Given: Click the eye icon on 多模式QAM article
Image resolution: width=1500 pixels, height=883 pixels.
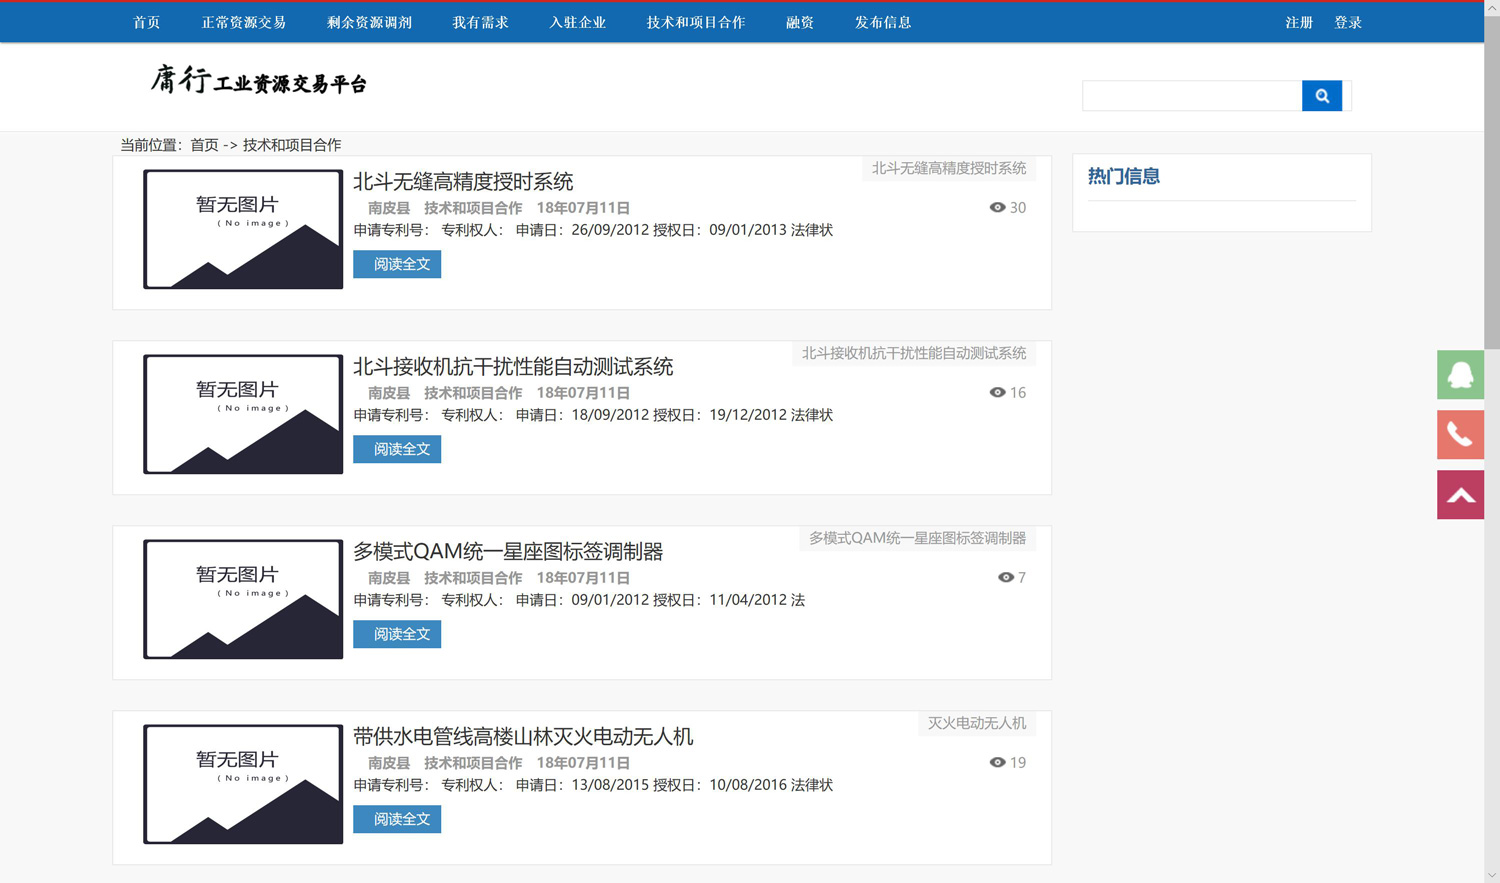Looking at the screenshot, I should click(x=1005, y=577).
